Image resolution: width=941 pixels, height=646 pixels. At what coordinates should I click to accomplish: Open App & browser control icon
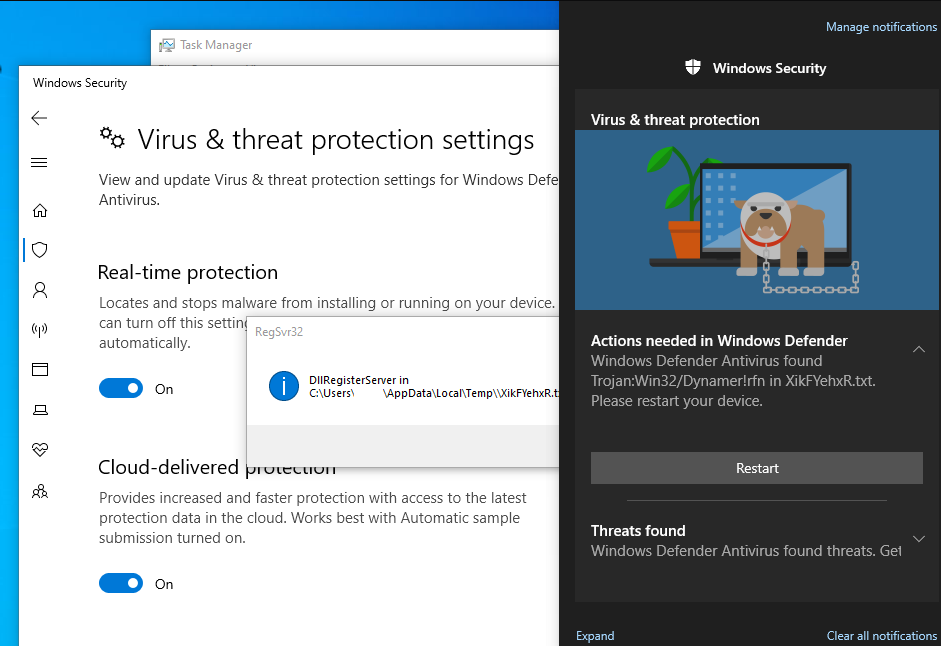point(40,369)
